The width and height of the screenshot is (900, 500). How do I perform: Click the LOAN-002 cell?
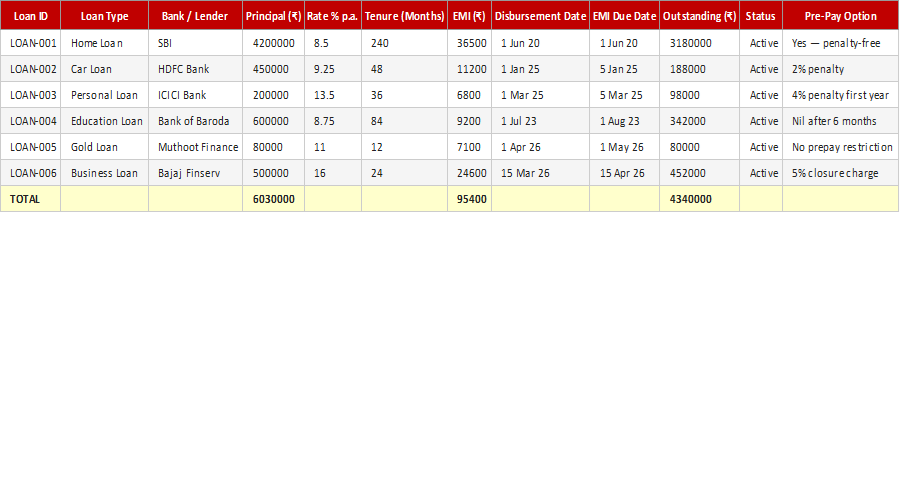[30, 69]
